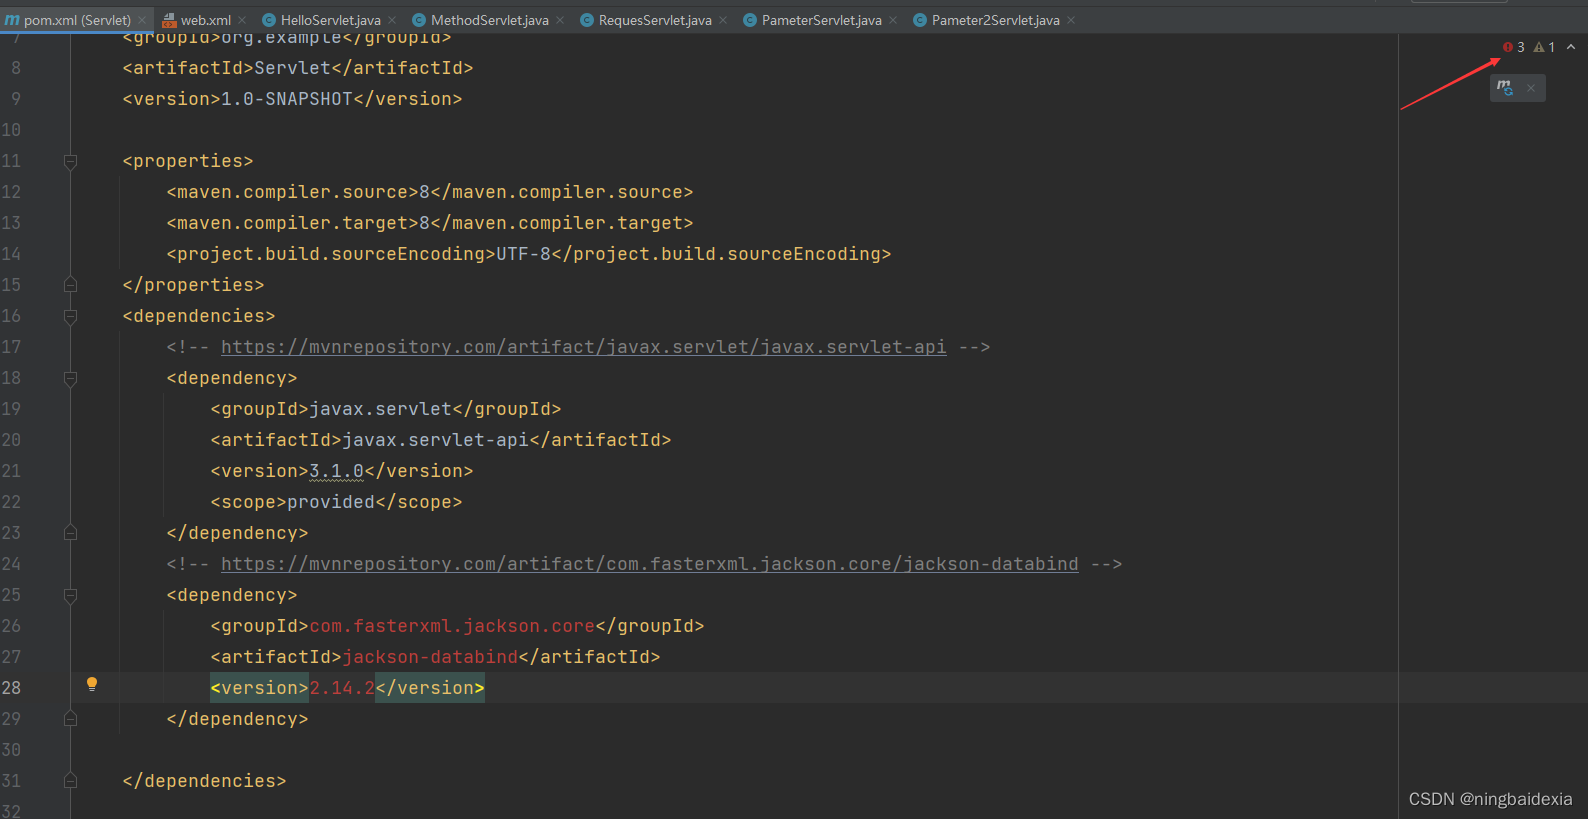Image resolution: width=1588 pixels, height=819 pixels.
Task: Click the artifactId jackson-databind text
Action: pyautogui.click(x=430, y=657)
